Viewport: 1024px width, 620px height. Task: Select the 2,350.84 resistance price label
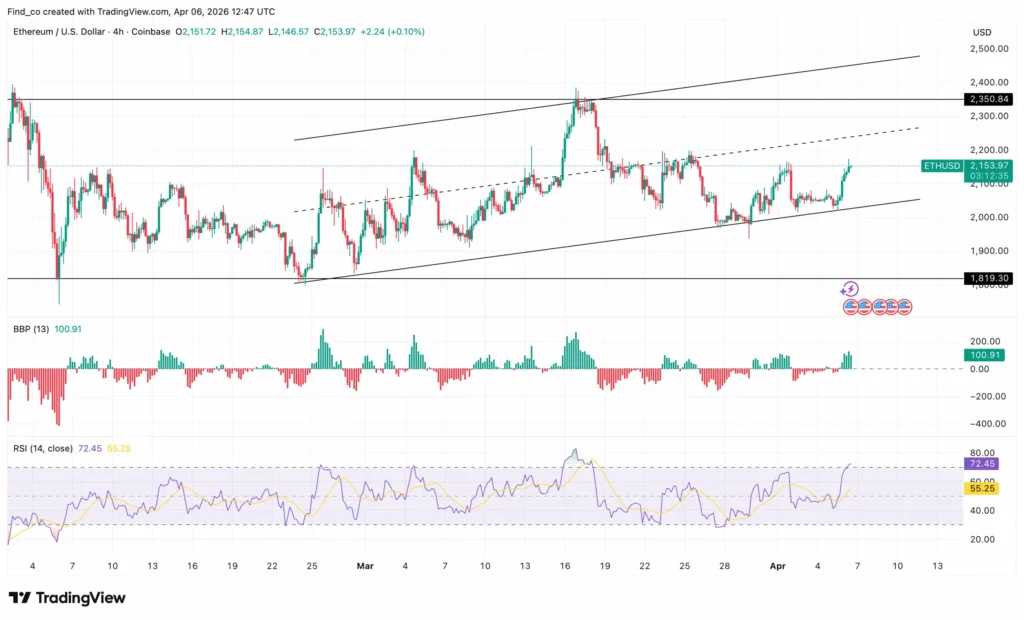987,100
